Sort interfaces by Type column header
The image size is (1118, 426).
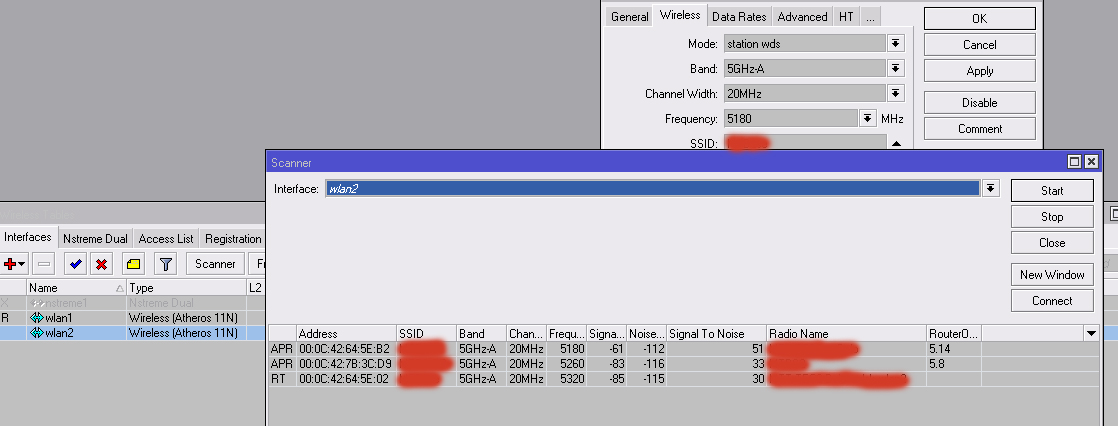point(186,288)
